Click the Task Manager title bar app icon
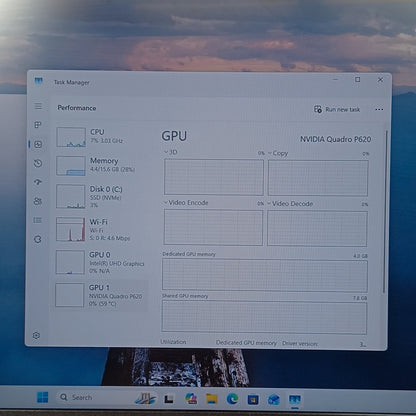Viewport: 416px width, 416px height. [39, 81]
